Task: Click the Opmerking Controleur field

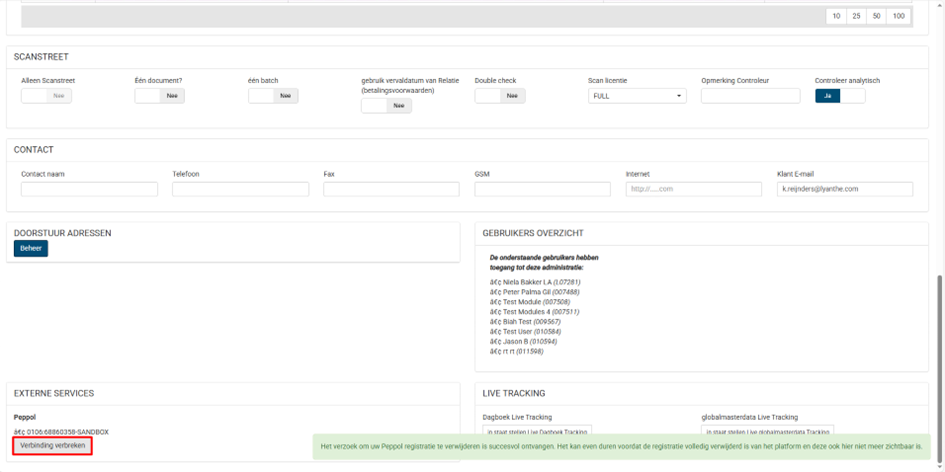Action: (751, 96)
